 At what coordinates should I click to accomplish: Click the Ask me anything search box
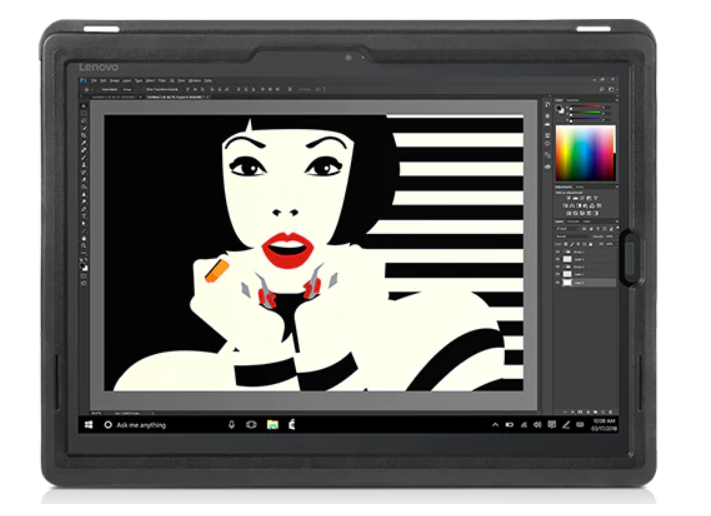(x=141, y=425)
